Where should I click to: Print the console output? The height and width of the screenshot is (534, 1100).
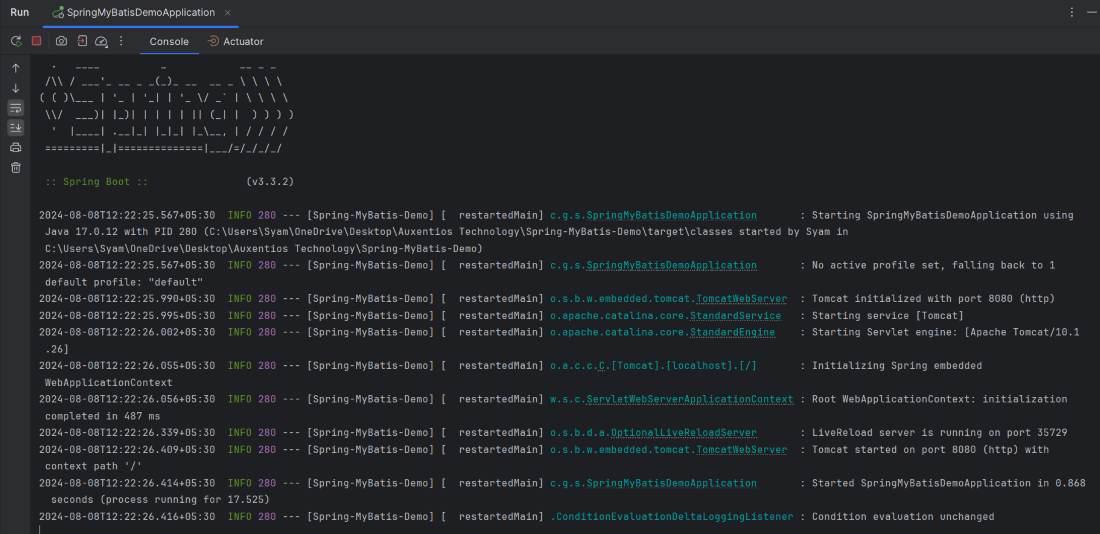click(x=16, y=148)
